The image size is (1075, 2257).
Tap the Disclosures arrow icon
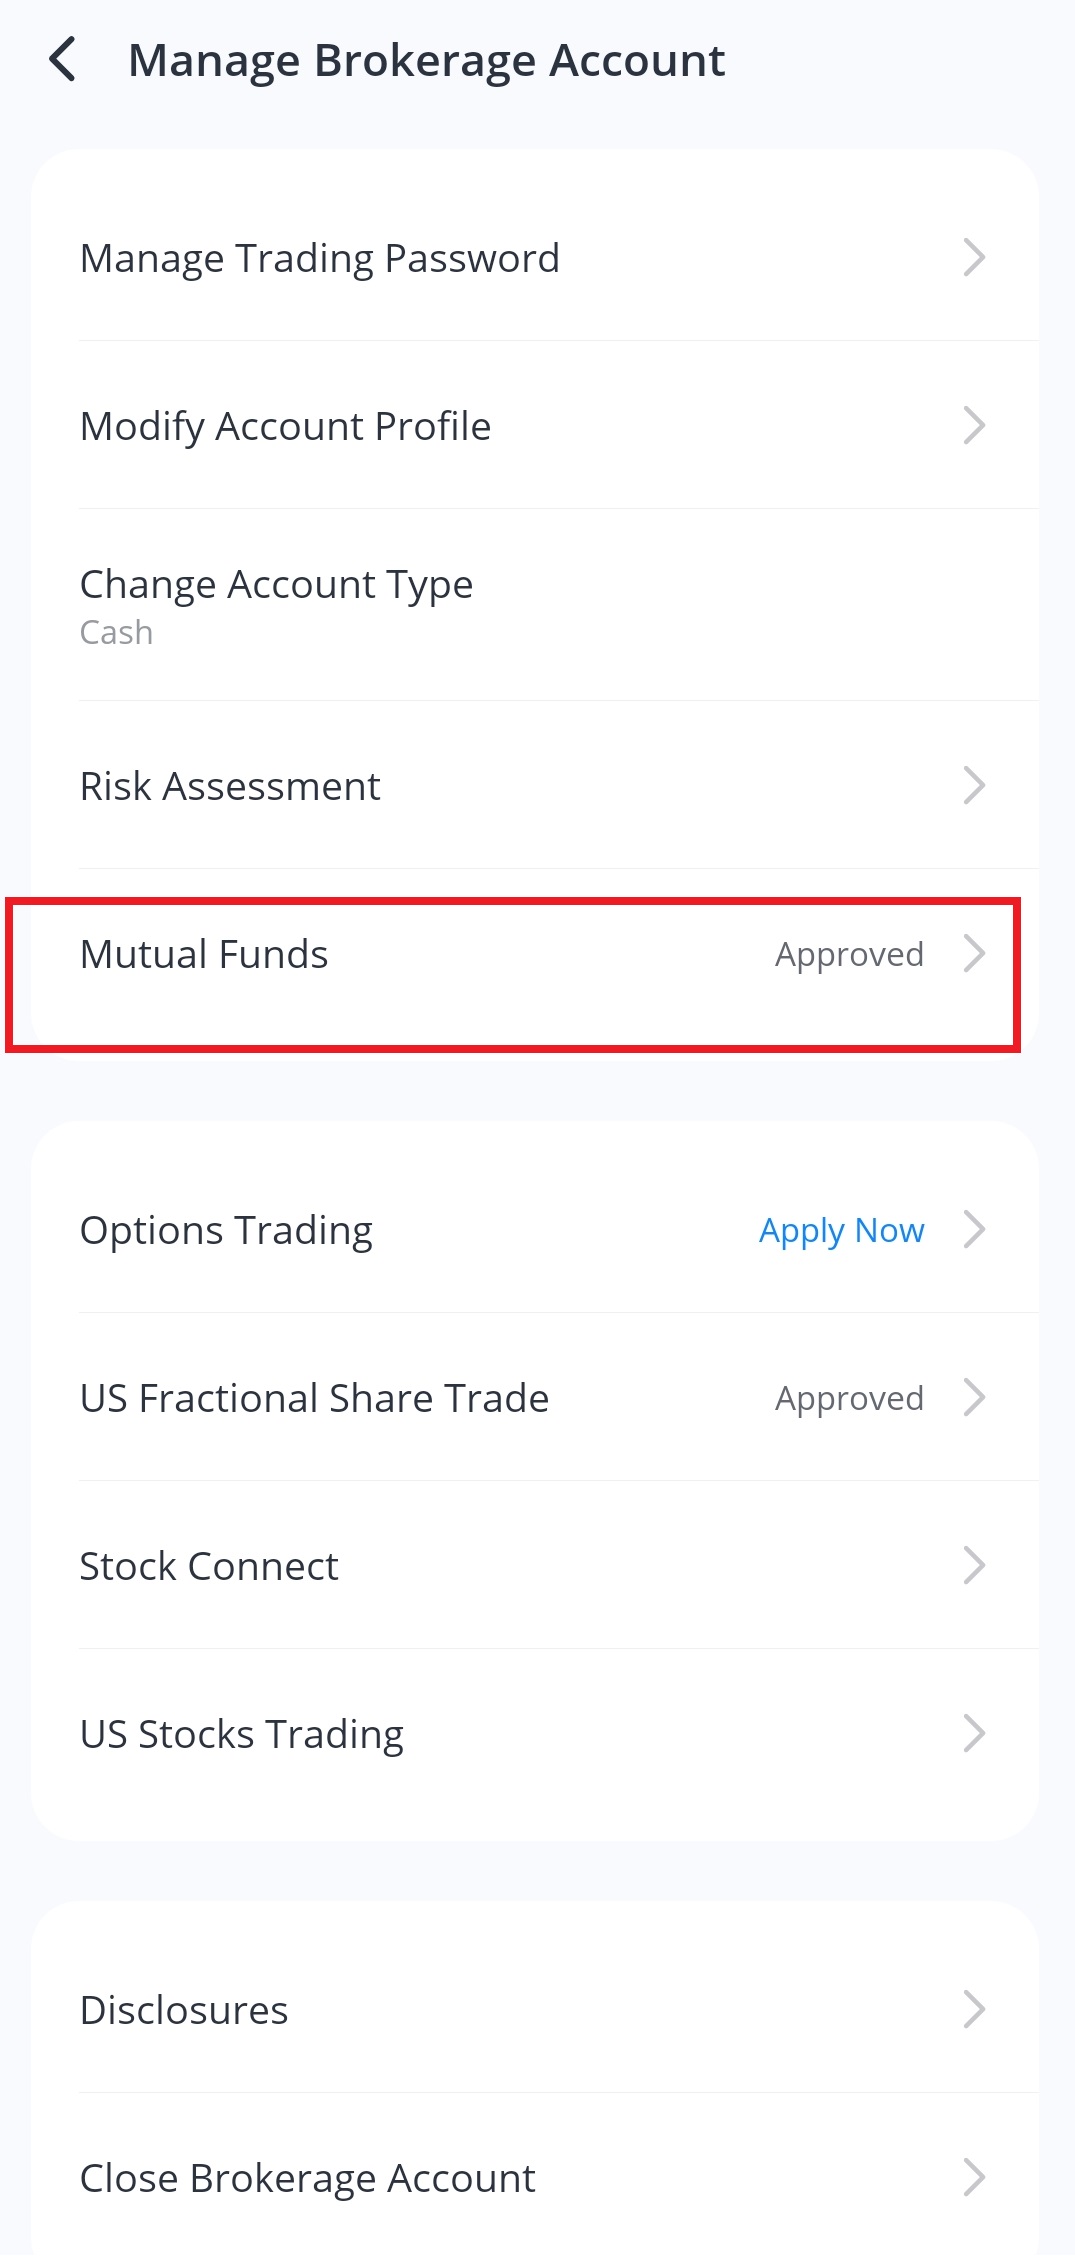click(974, 2010)
